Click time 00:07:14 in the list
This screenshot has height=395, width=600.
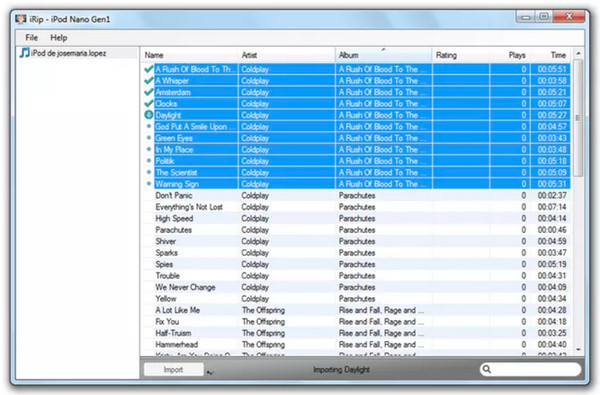point(552,207)
